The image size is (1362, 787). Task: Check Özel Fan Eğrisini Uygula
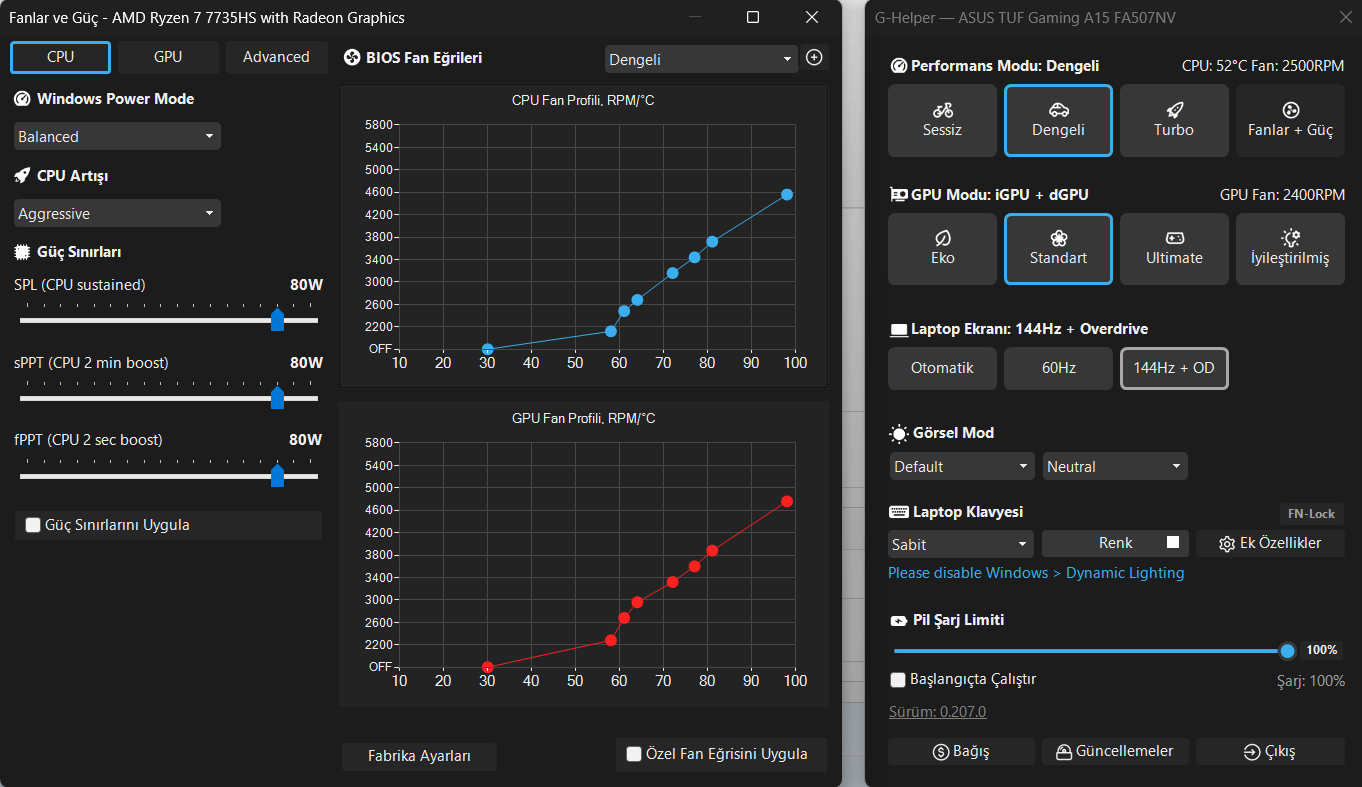[634, 754]
